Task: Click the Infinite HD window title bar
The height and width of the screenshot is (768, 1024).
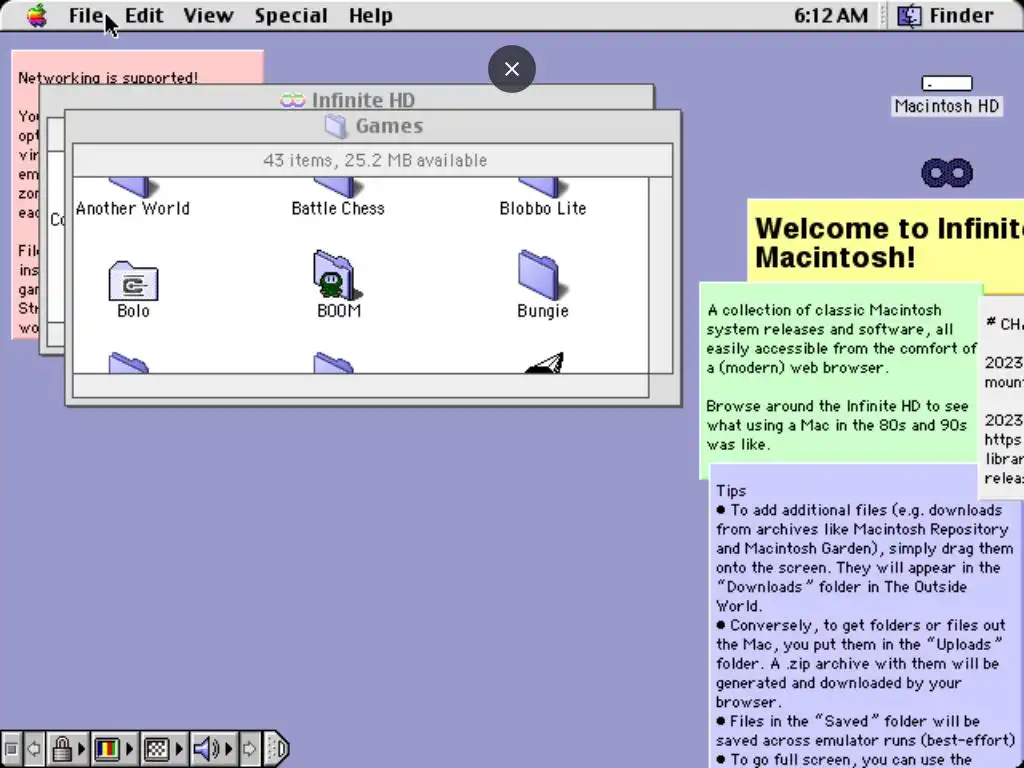Action: pyautogui.click(x=347, y=99)
